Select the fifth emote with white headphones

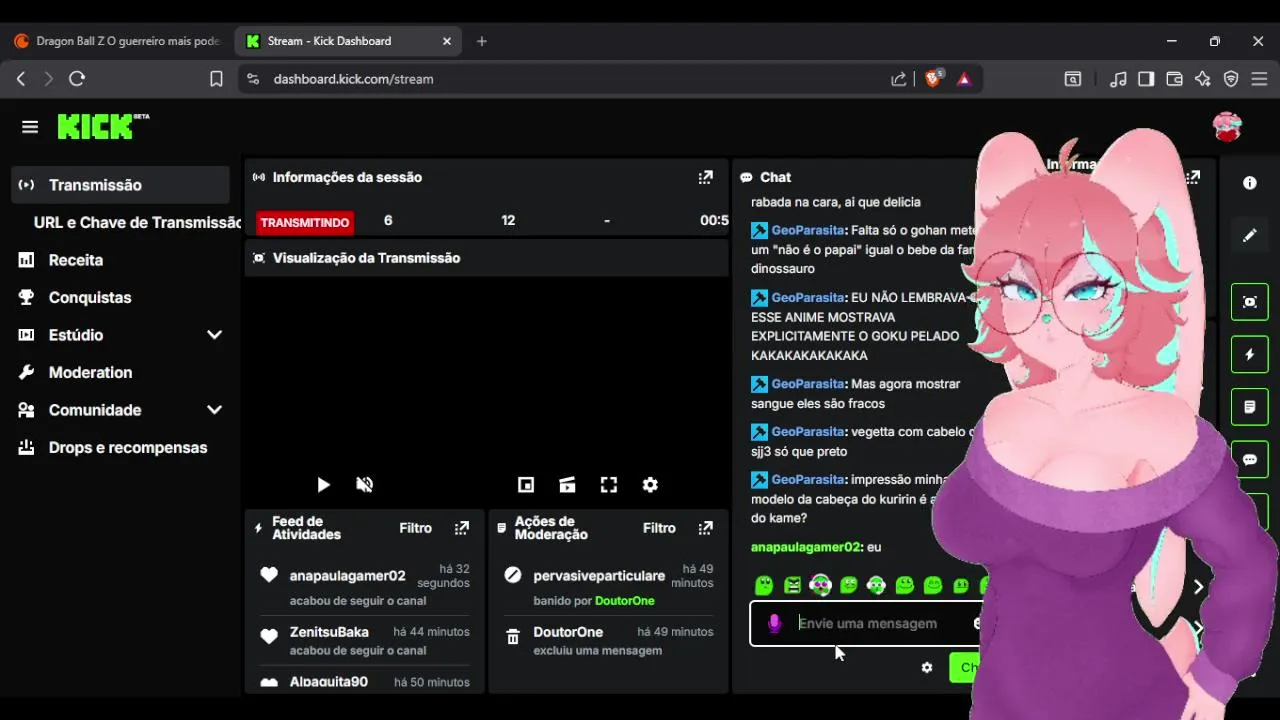pos(876,586)
